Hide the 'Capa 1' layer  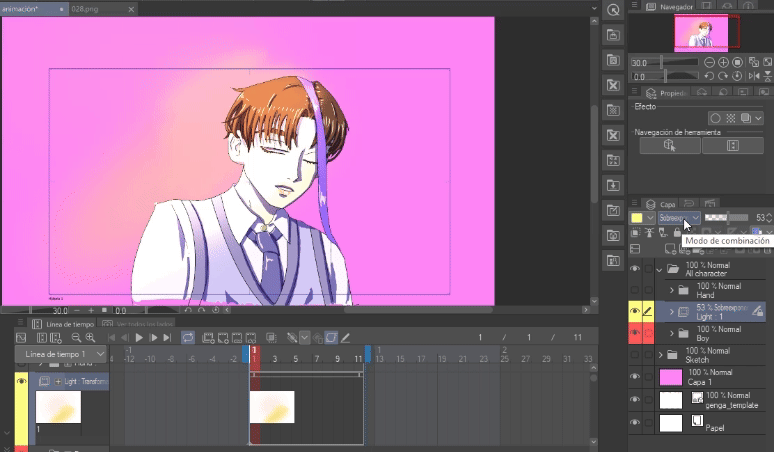[635, 377]
